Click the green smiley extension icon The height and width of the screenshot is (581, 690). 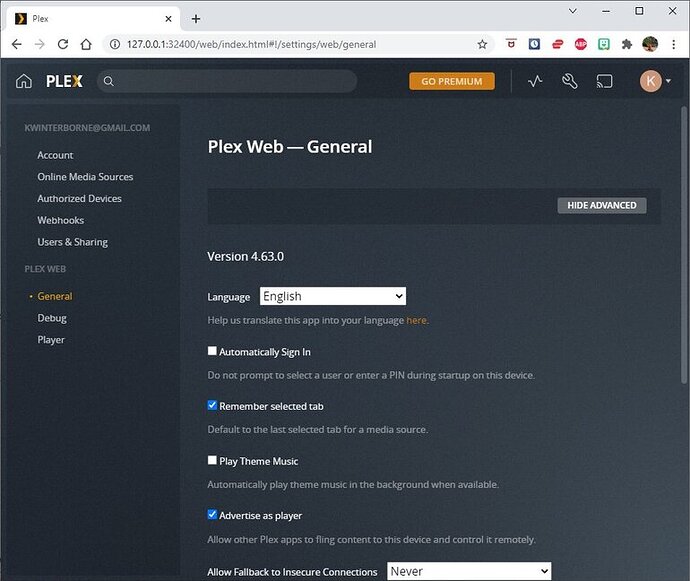tap(604, 44)
